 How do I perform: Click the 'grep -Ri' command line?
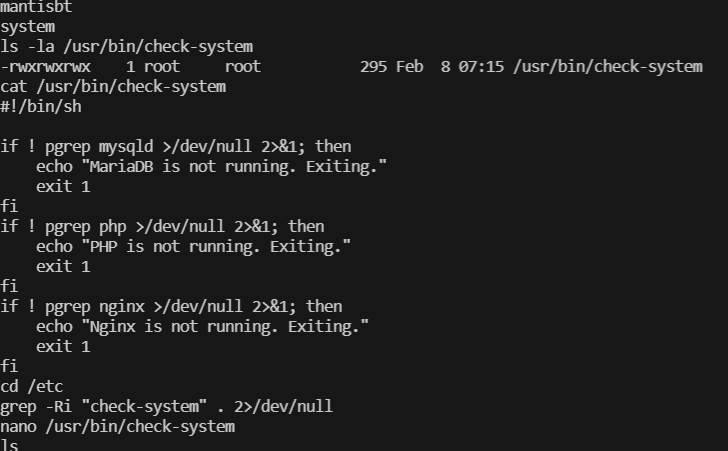click(x=166, y=407)
